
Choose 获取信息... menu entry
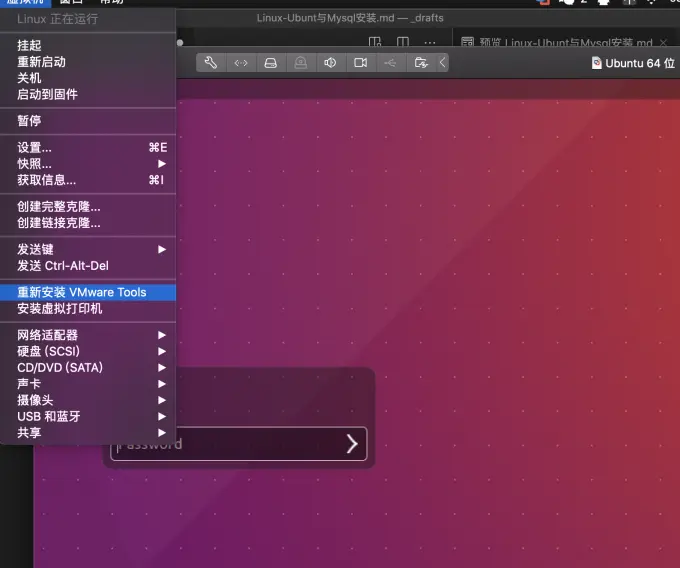tap(88, 180)
